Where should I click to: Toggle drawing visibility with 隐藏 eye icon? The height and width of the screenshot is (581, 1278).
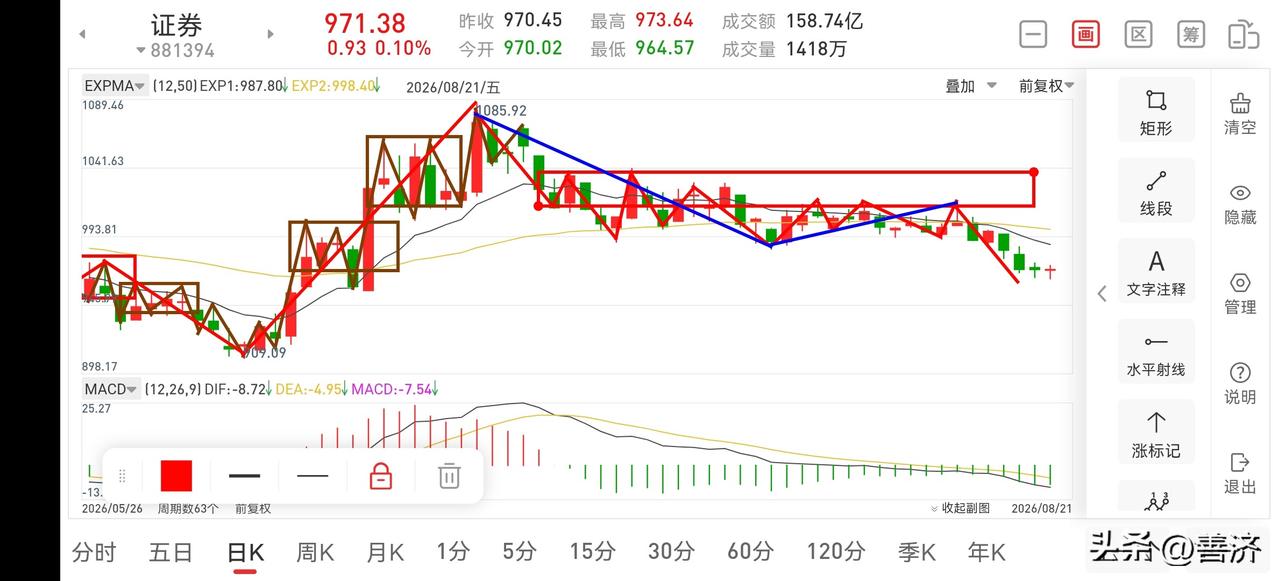(1240, 203)
